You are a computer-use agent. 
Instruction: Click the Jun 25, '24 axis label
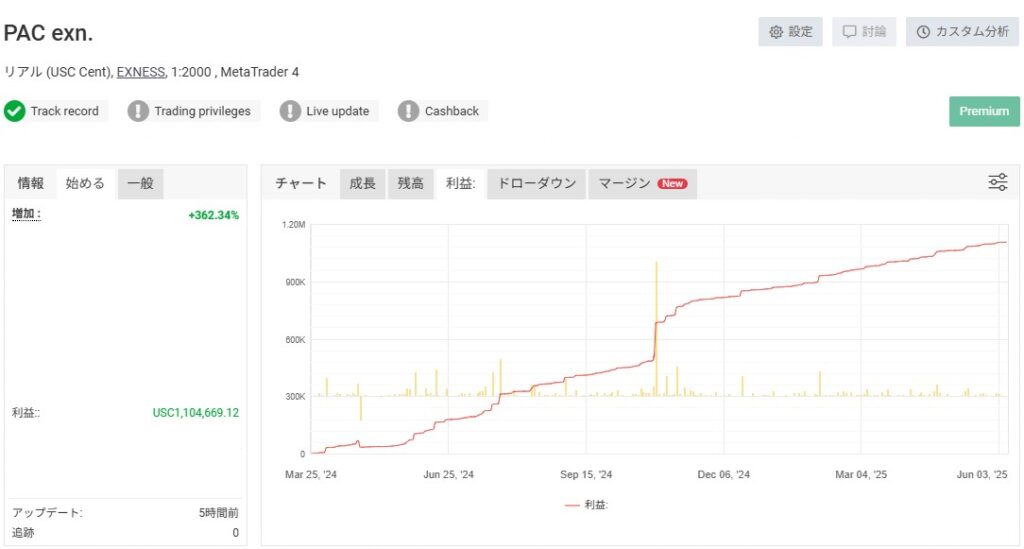click(x=448, y=474)
